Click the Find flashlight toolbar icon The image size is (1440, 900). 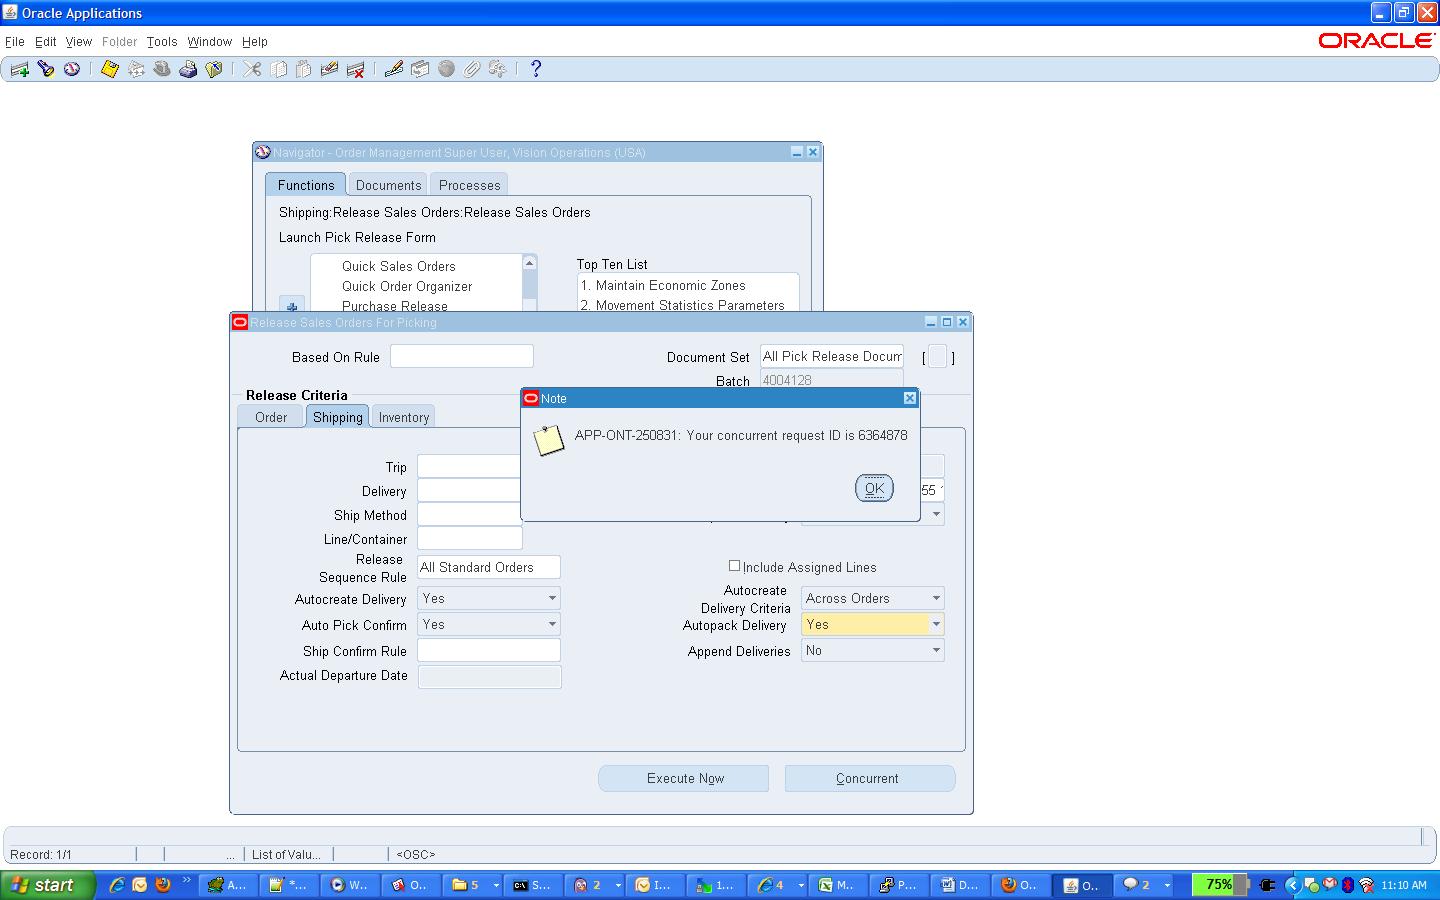pos(46,69)
